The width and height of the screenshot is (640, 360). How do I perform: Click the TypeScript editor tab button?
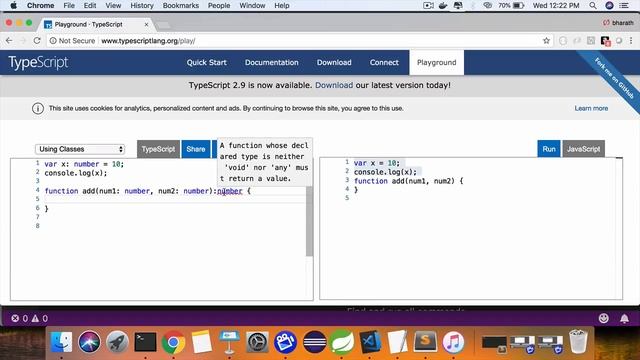[158, 149]
